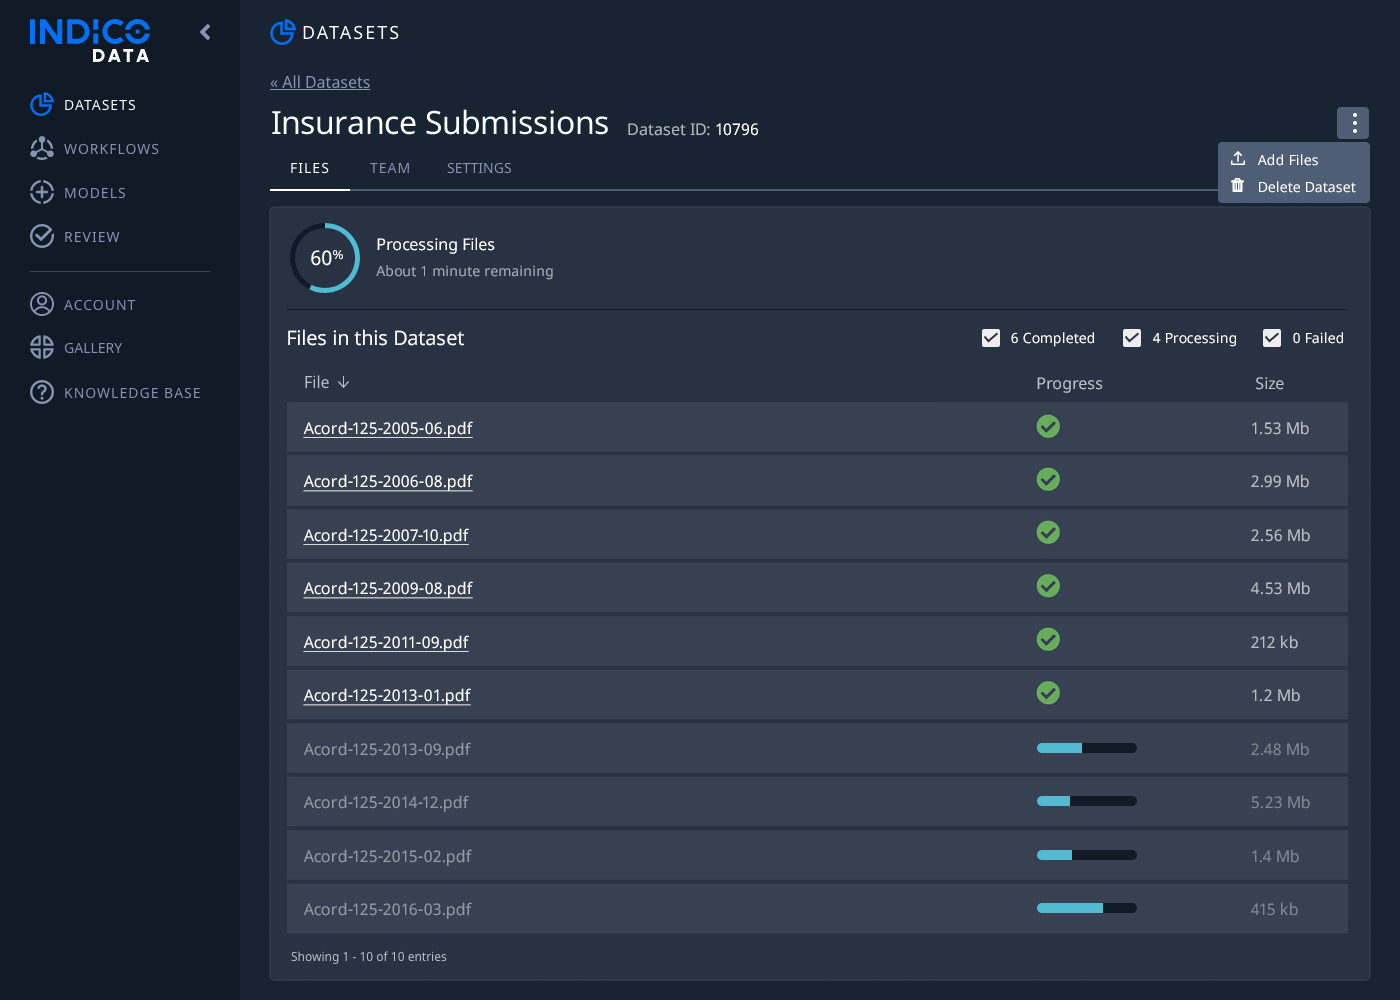
Task: Select Add Files from the menu
Action: coord(1287,158)
